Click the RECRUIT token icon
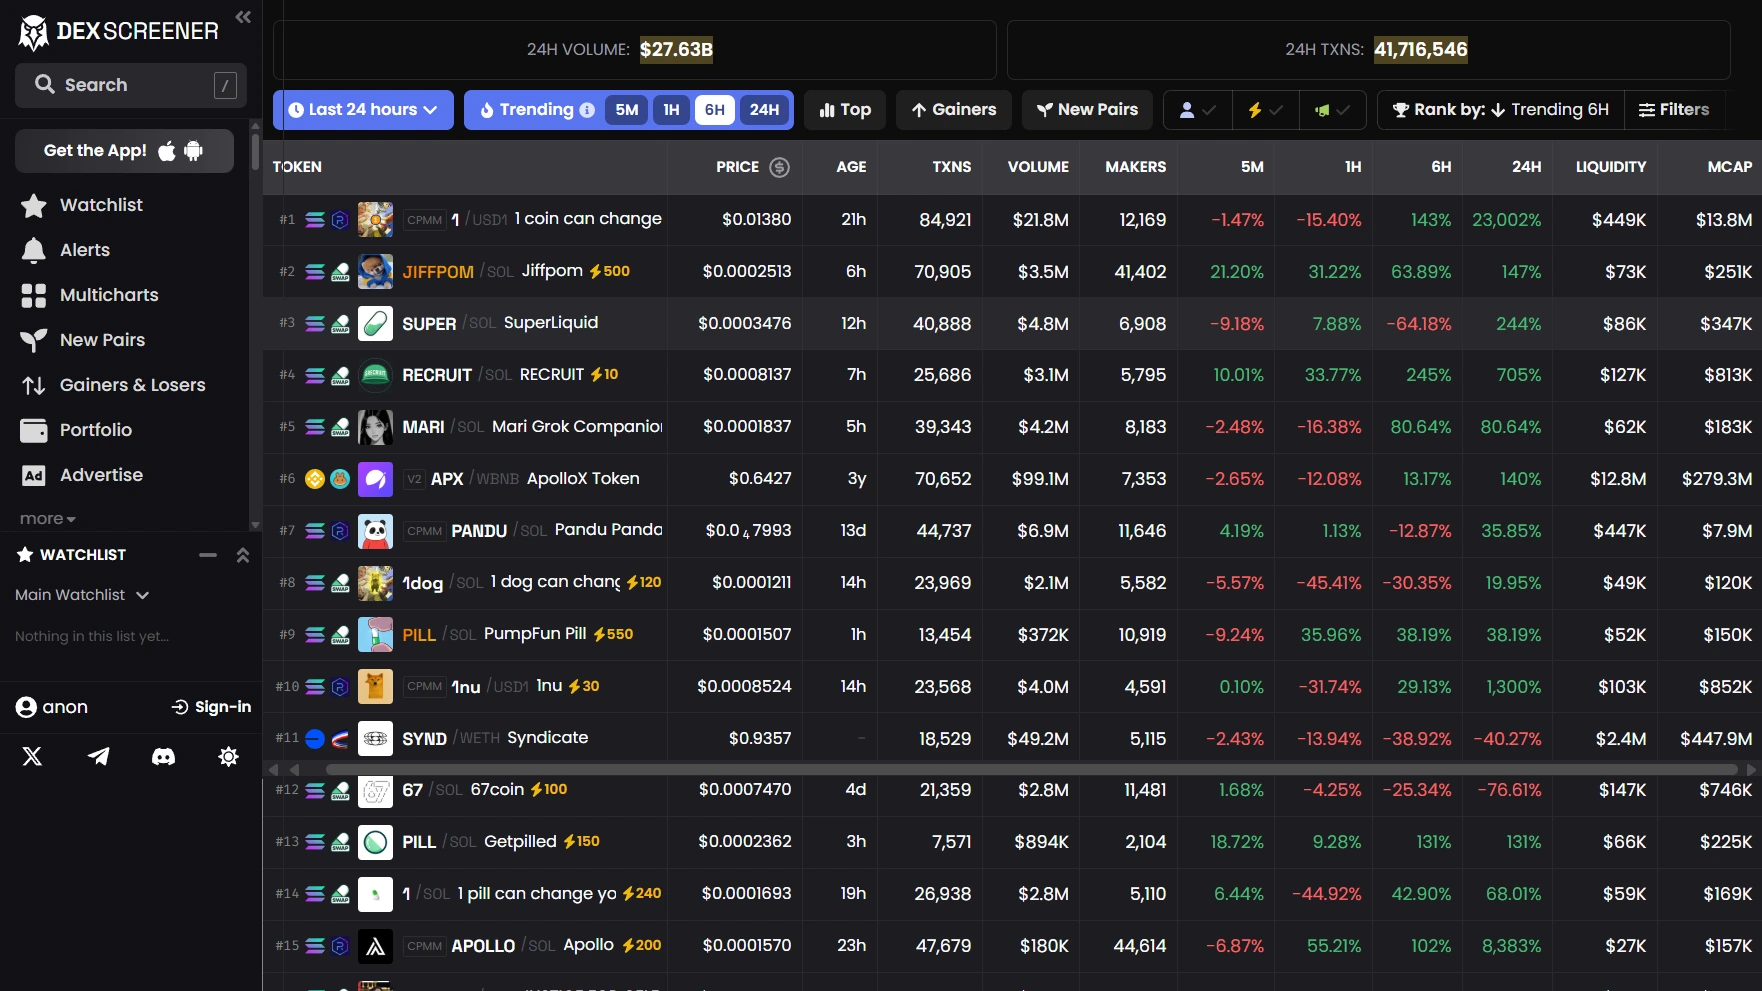1762x991 pixels. pos(375,375)
